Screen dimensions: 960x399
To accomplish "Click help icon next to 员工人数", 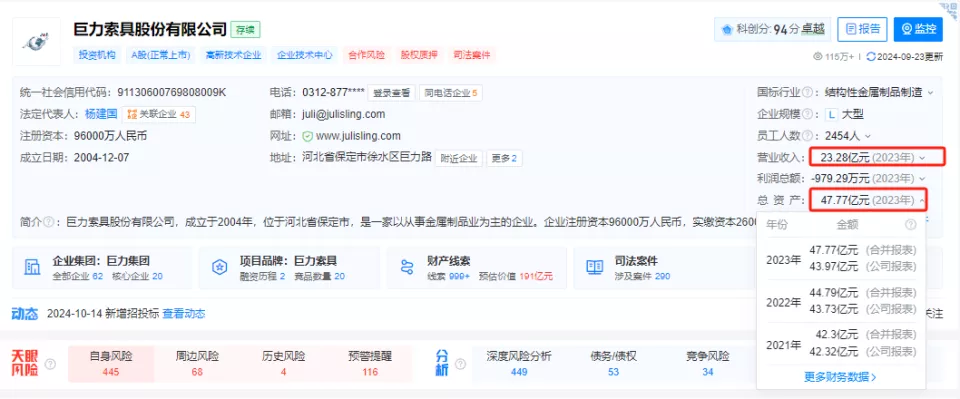I will [809, 135].
